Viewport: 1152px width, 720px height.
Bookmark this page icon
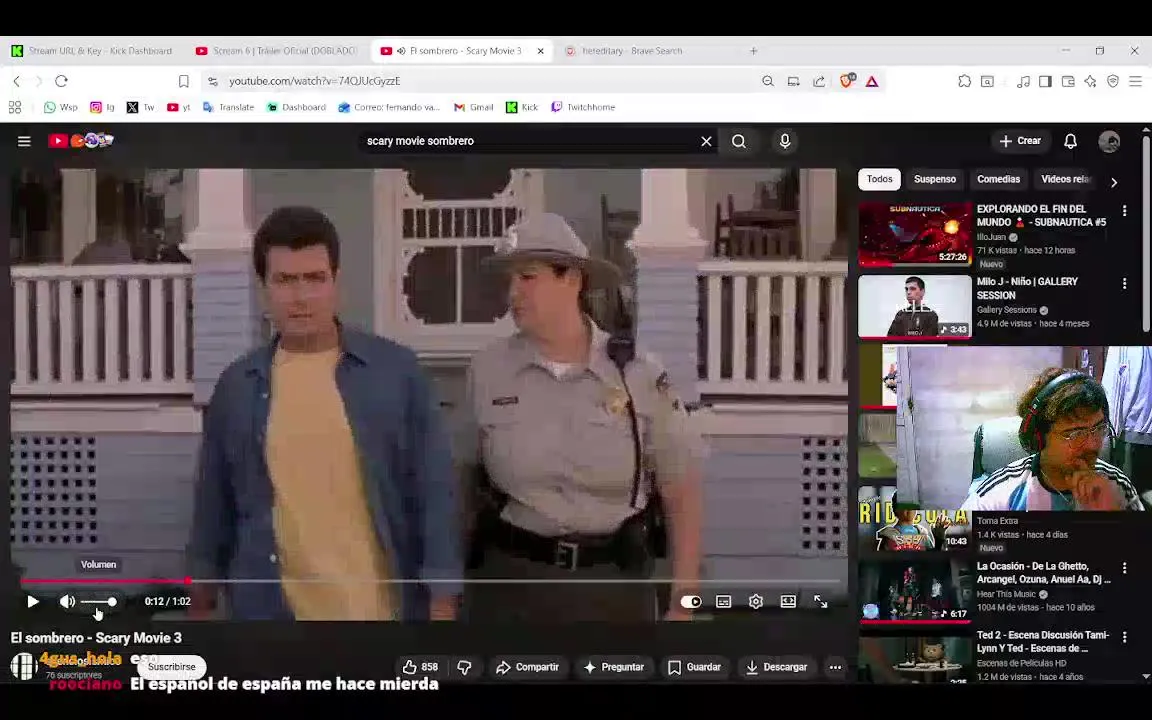[x=184, y=82]
